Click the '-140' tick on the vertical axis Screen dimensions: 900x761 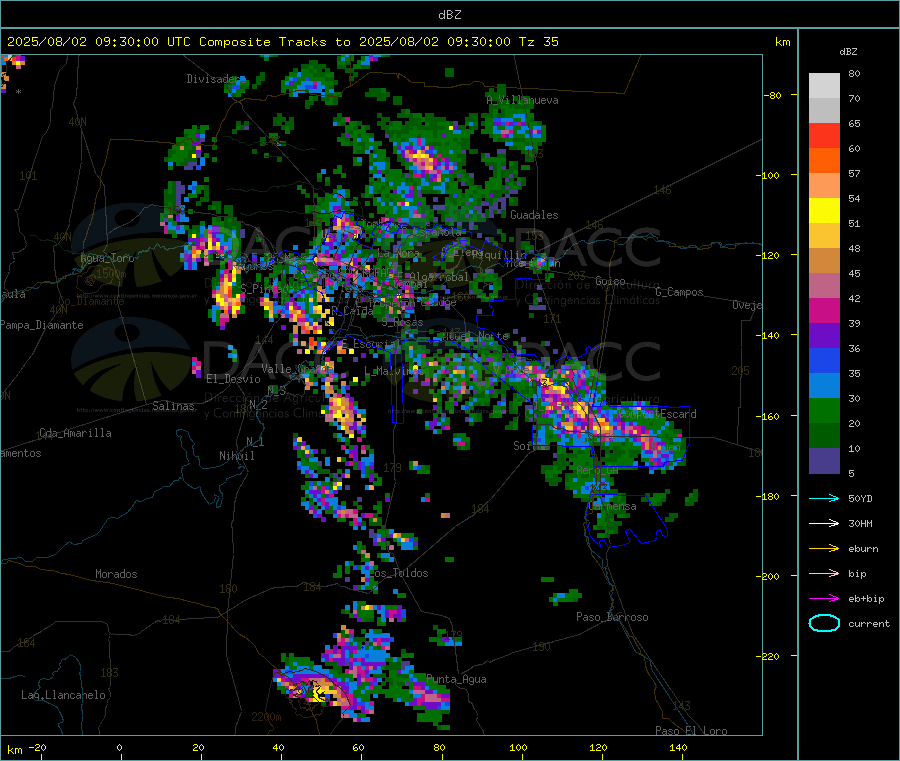pos(770,335)
